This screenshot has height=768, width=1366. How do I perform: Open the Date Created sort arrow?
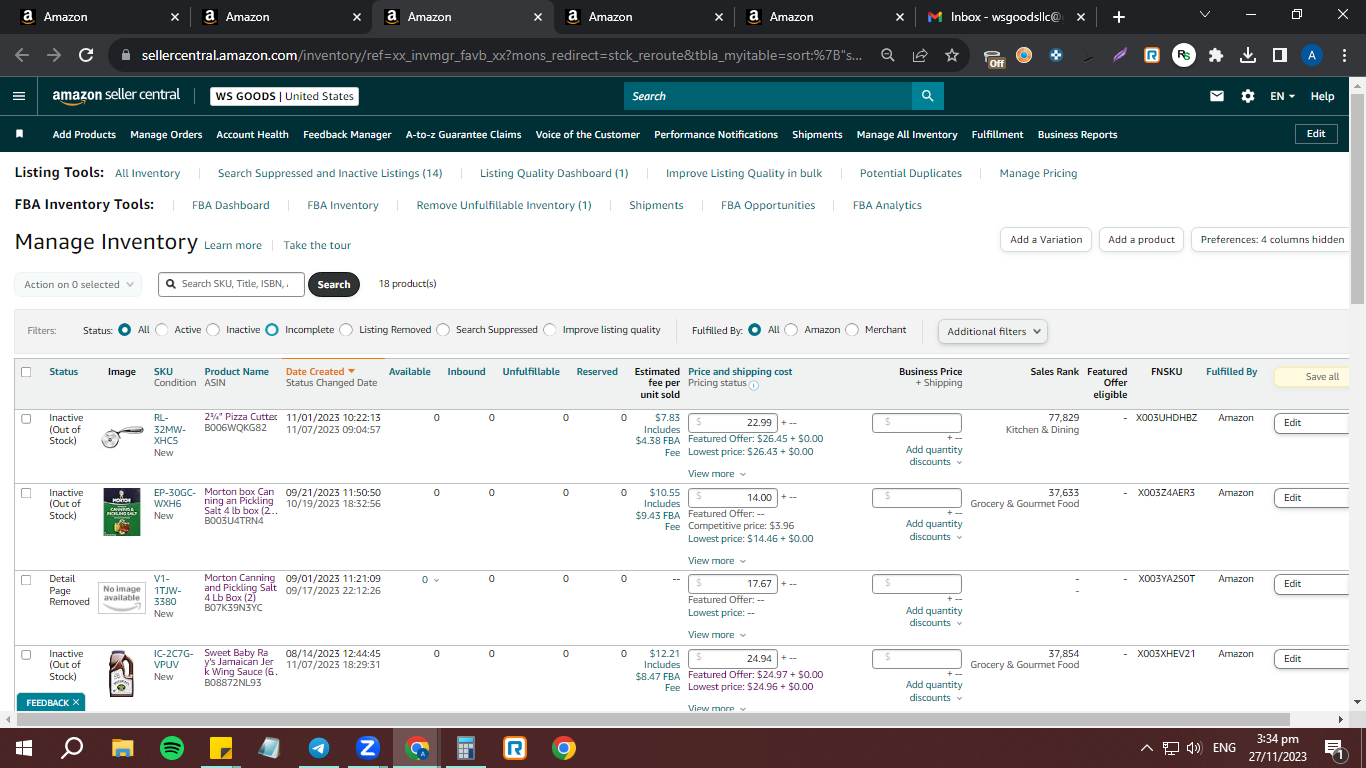point(351,372)
